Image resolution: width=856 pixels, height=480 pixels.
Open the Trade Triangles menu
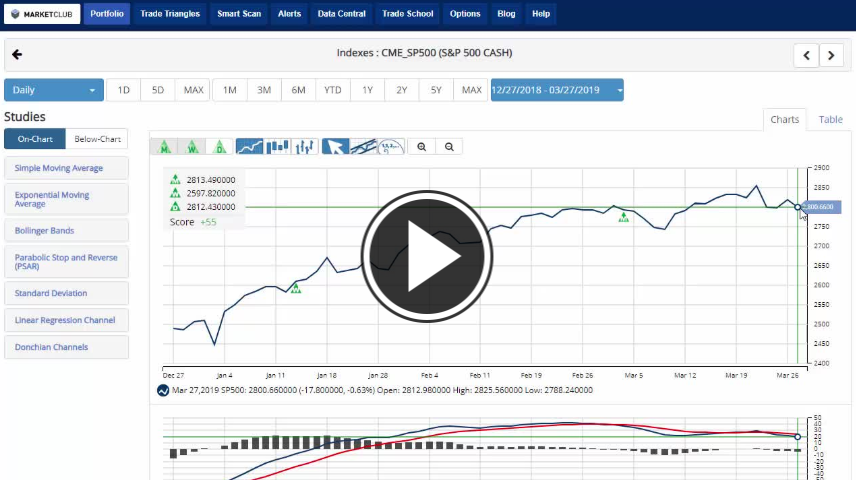(x=170, y=14)
